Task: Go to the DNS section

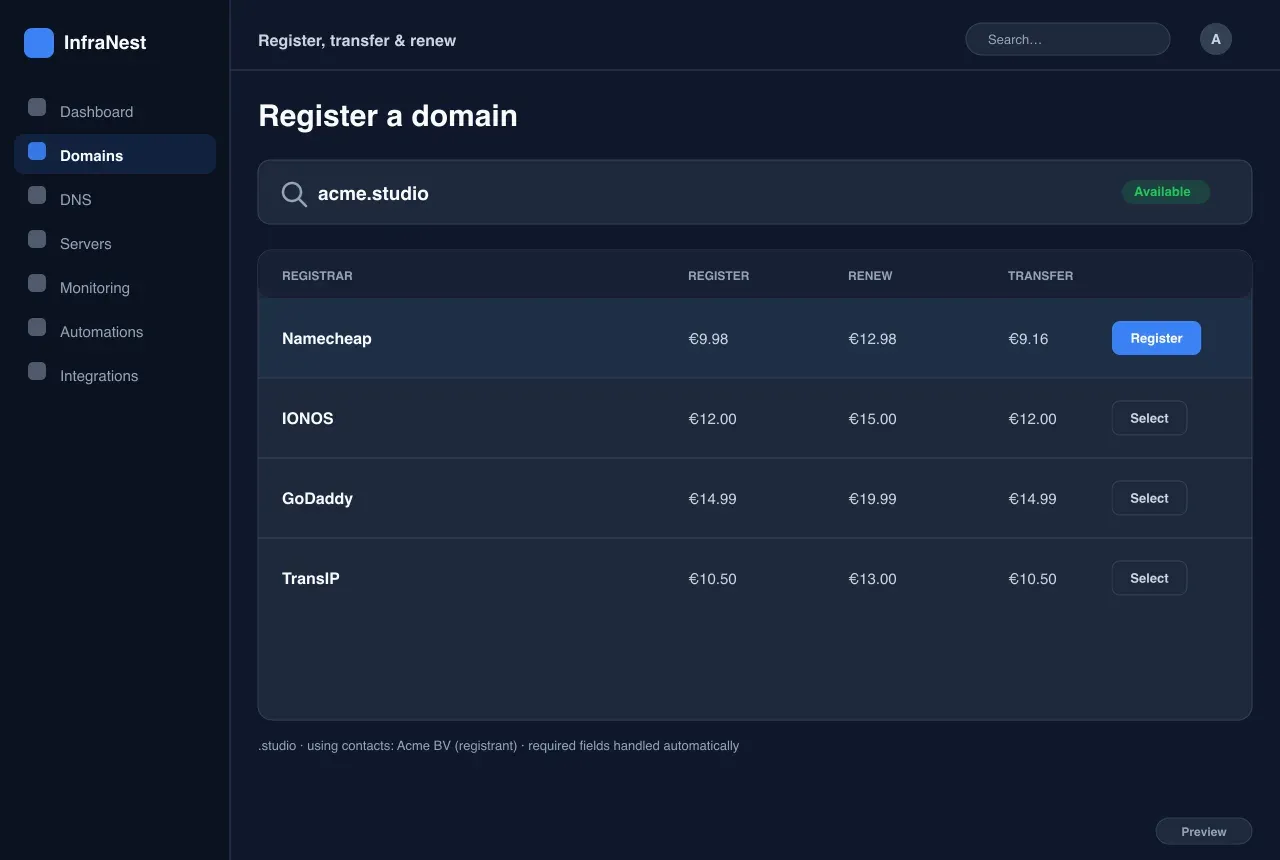Action: point(115,199)
